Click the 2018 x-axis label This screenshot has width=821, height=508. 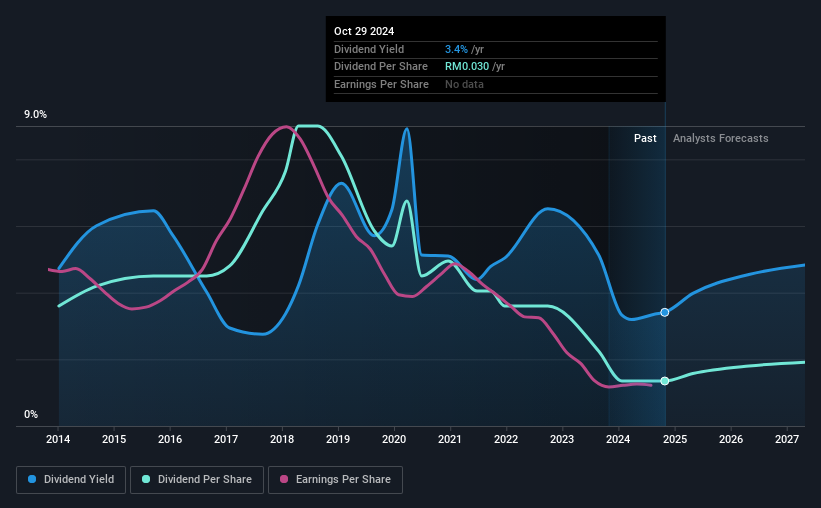click(x=282, y=439)
